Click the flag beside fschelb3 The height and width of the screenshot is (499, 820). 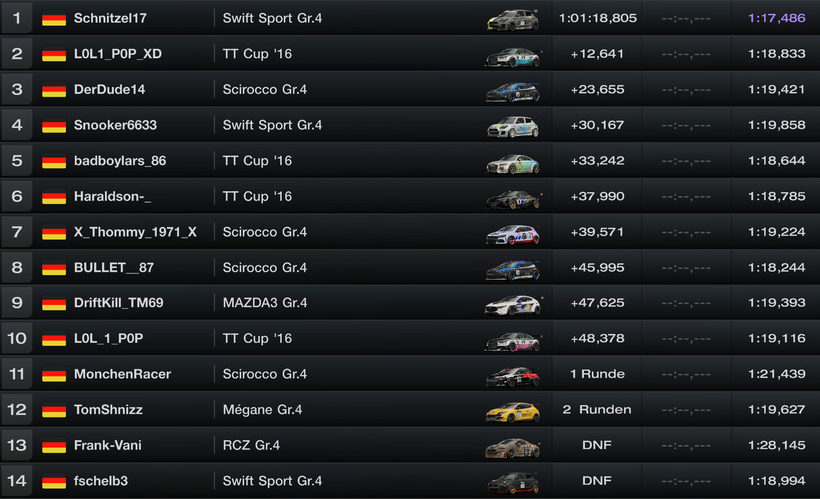tap(54, 482)
